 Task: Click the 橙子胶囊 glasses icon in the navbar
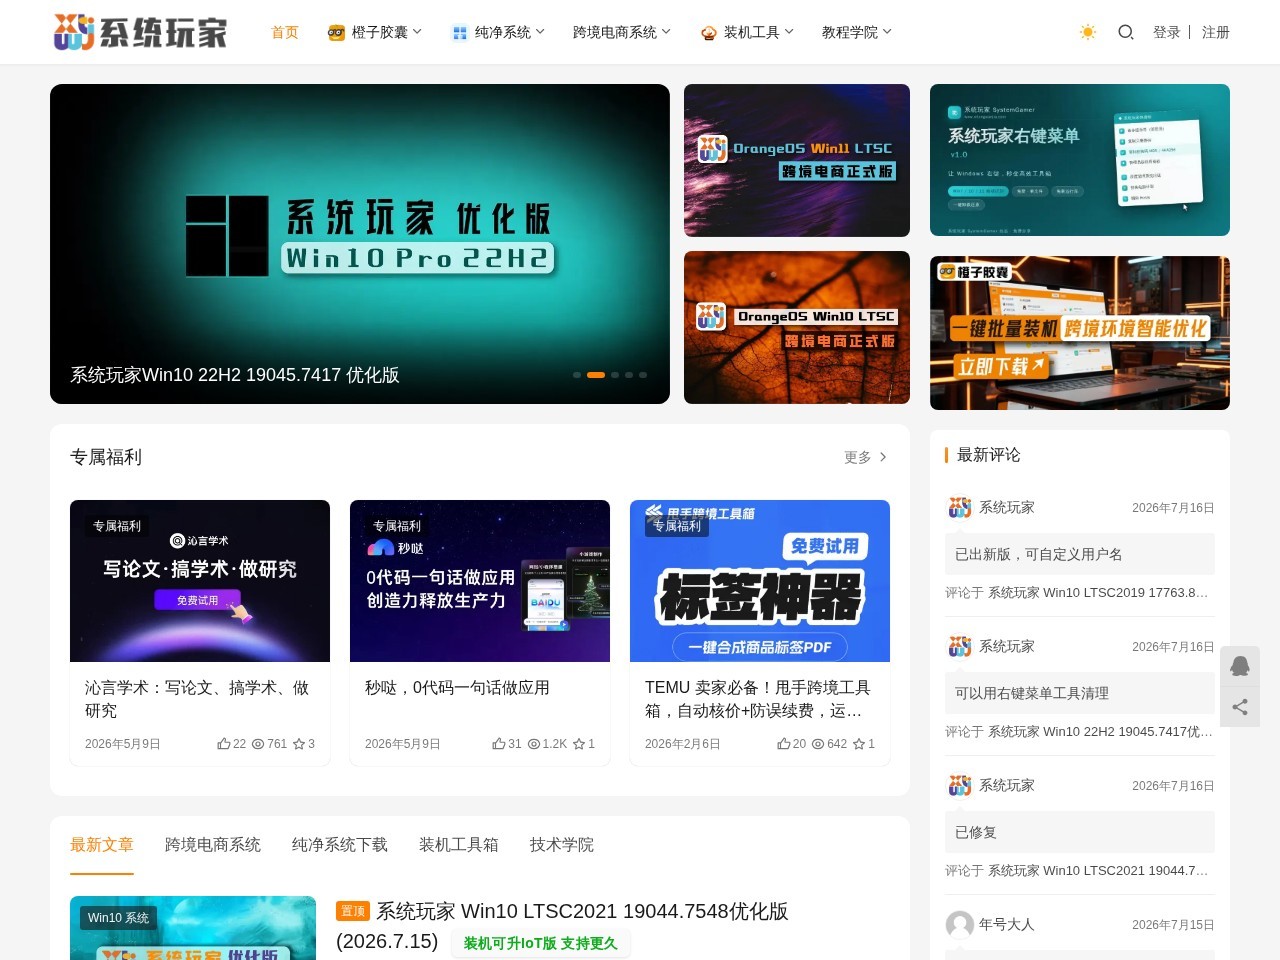[336, 32]
